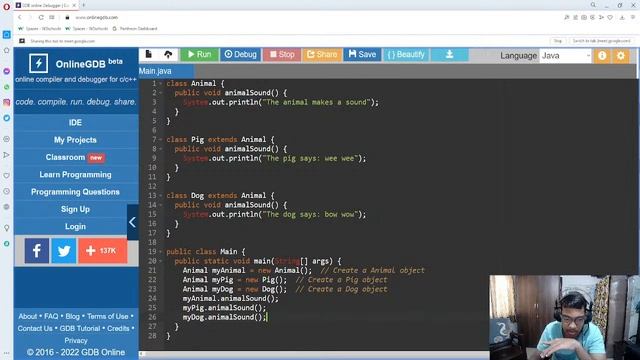Save the project
This screenshot has height=360, width=640.
pos(362,54)
